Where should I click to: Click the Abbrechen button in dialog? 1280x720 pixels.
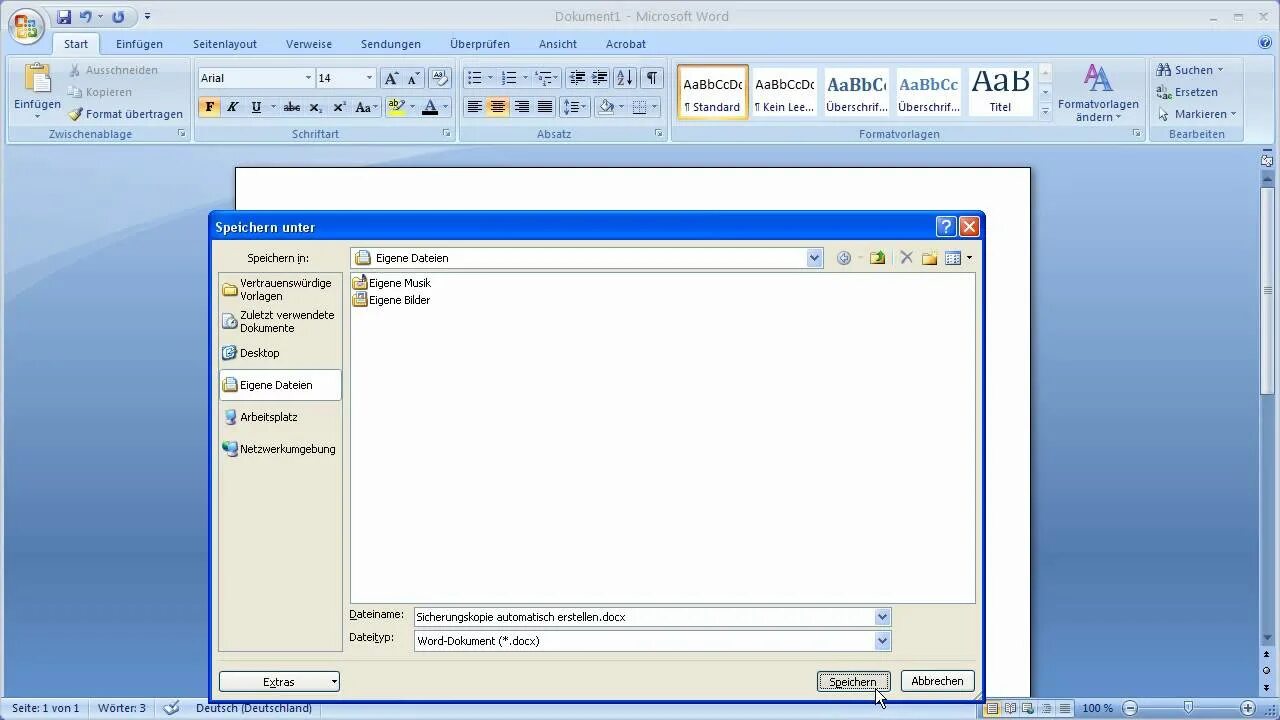tap(937, 681)
